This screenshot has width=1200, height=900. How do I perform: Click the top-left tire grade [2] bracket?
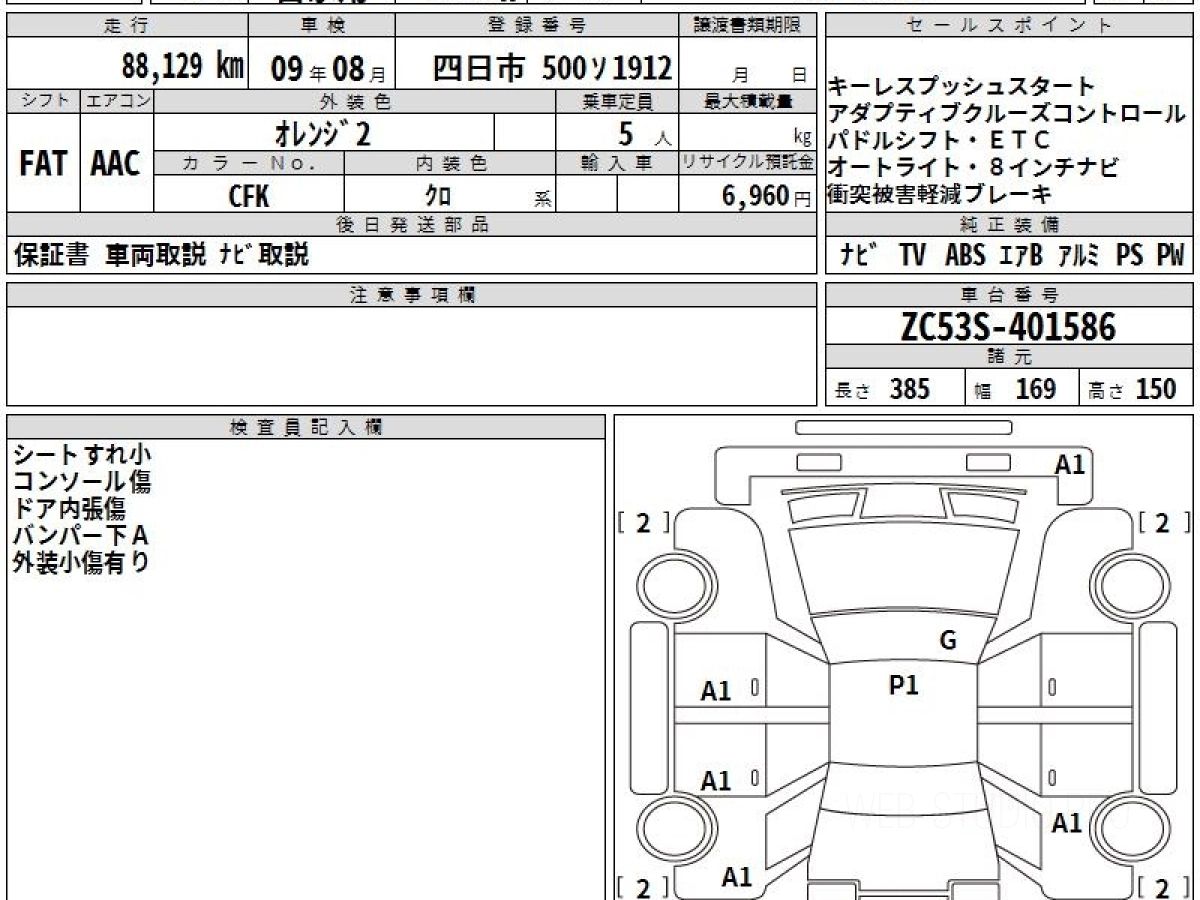pyautogui.click(x=643, y=522)
